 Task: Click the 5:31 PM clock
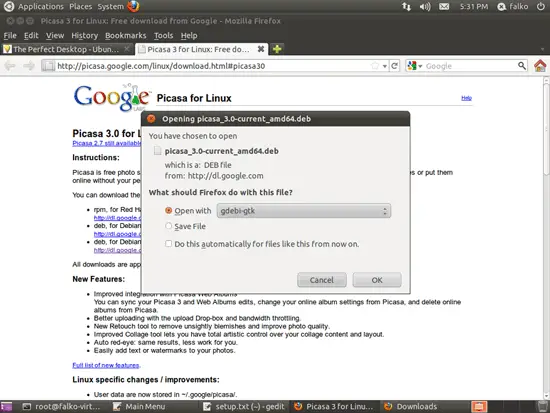click(x=474, y=6)
